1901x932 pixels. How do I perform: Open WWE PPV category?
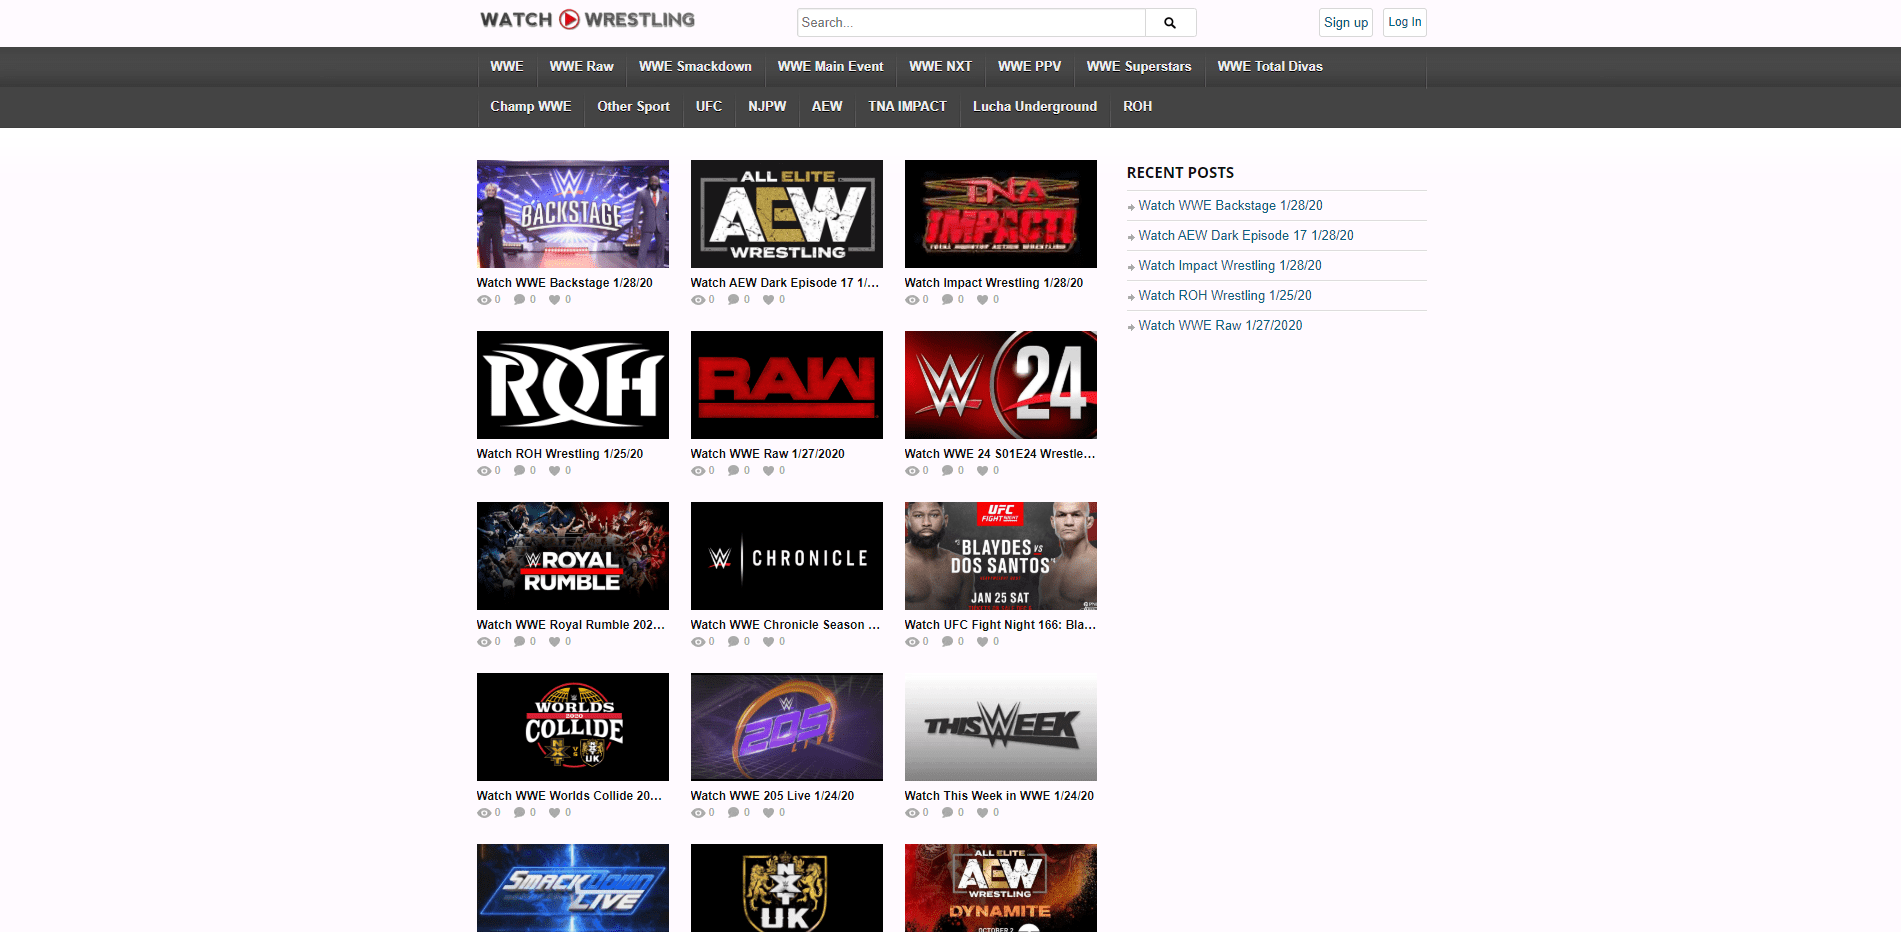click(x=1030, y=67)
